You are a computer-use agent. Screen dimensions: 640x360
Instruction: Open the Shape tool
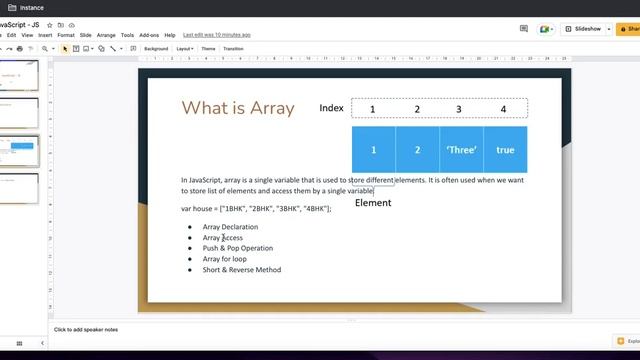tap(101, 49)
